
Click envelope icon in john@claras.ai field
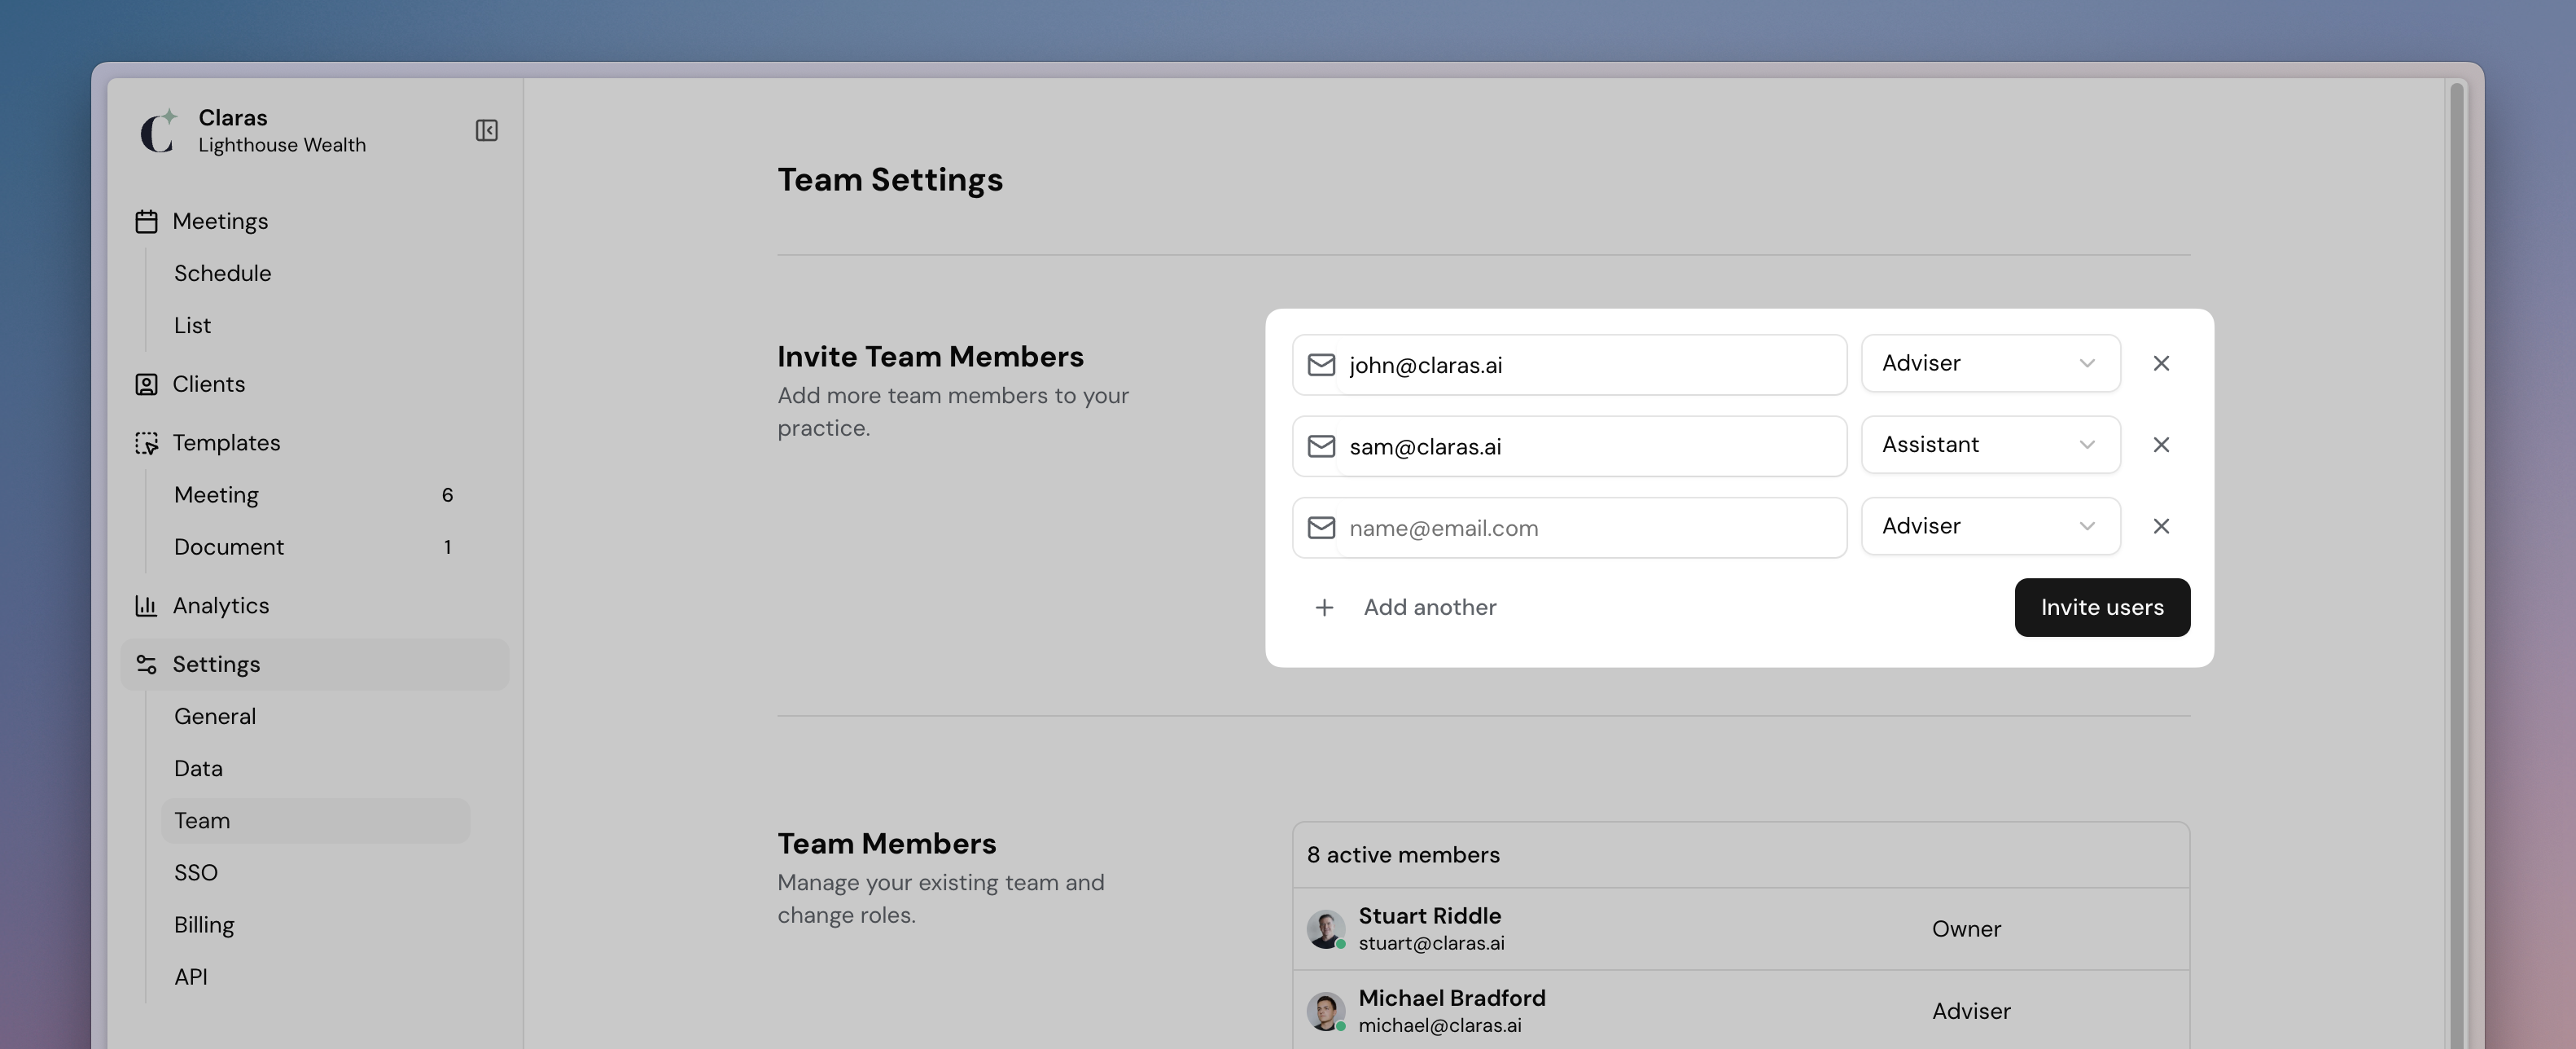pyautogui.click(x=1321, y=365)
